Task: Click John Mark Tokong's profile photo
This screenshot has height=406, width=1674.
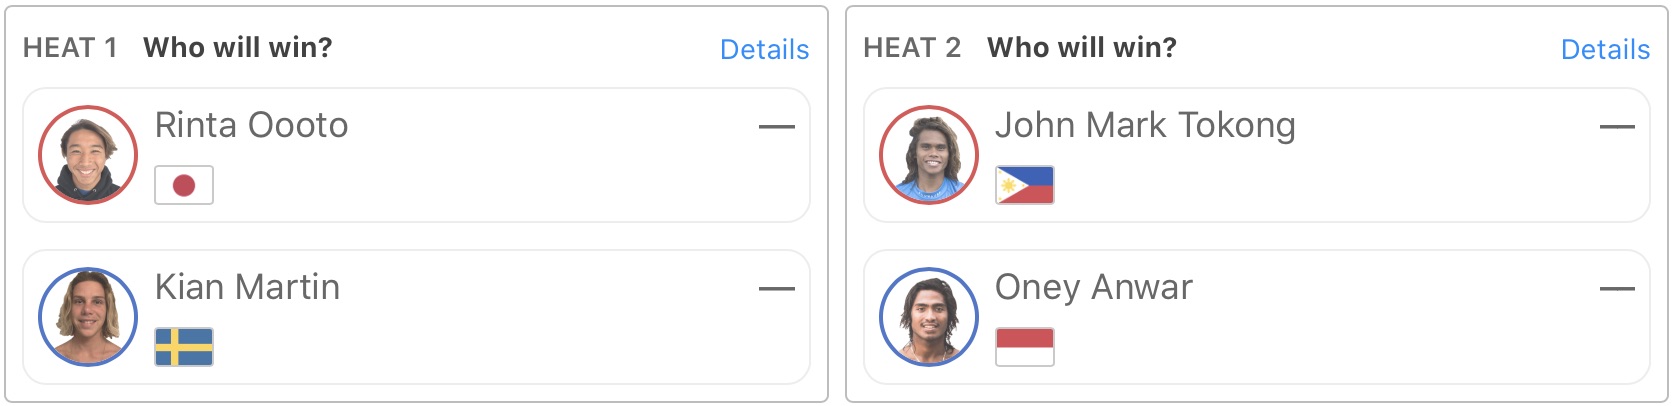Action: [x=929, y=155]
